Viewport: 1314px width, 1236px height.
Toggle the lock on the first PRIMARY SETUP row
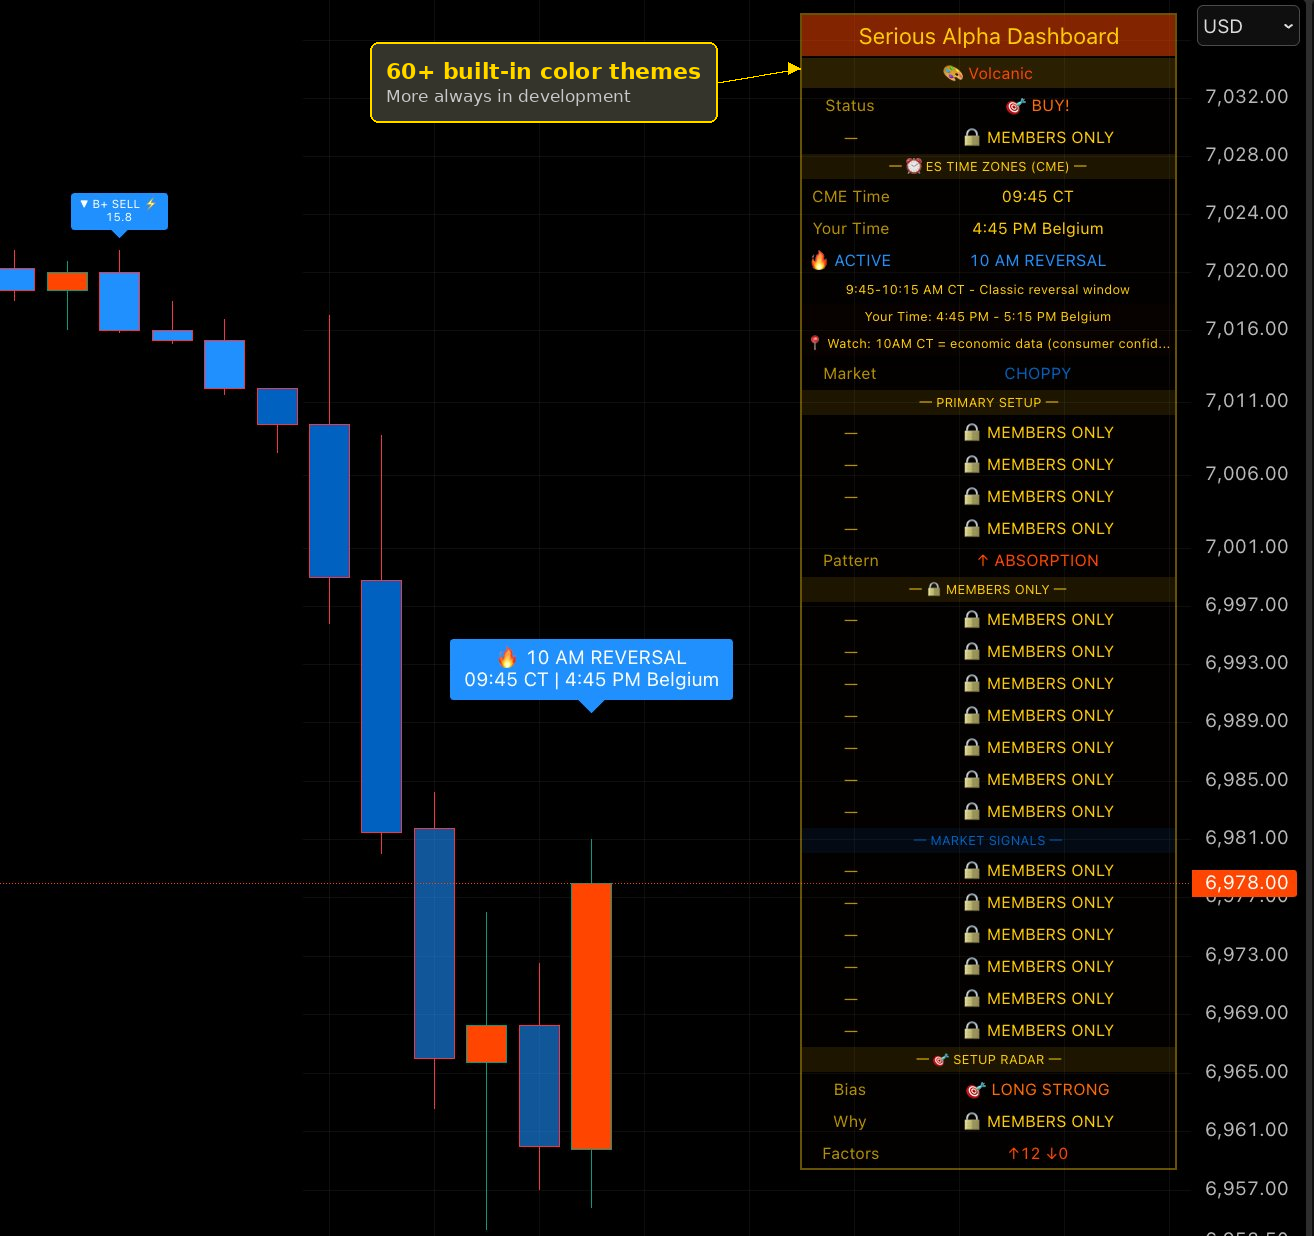(971, 432)
